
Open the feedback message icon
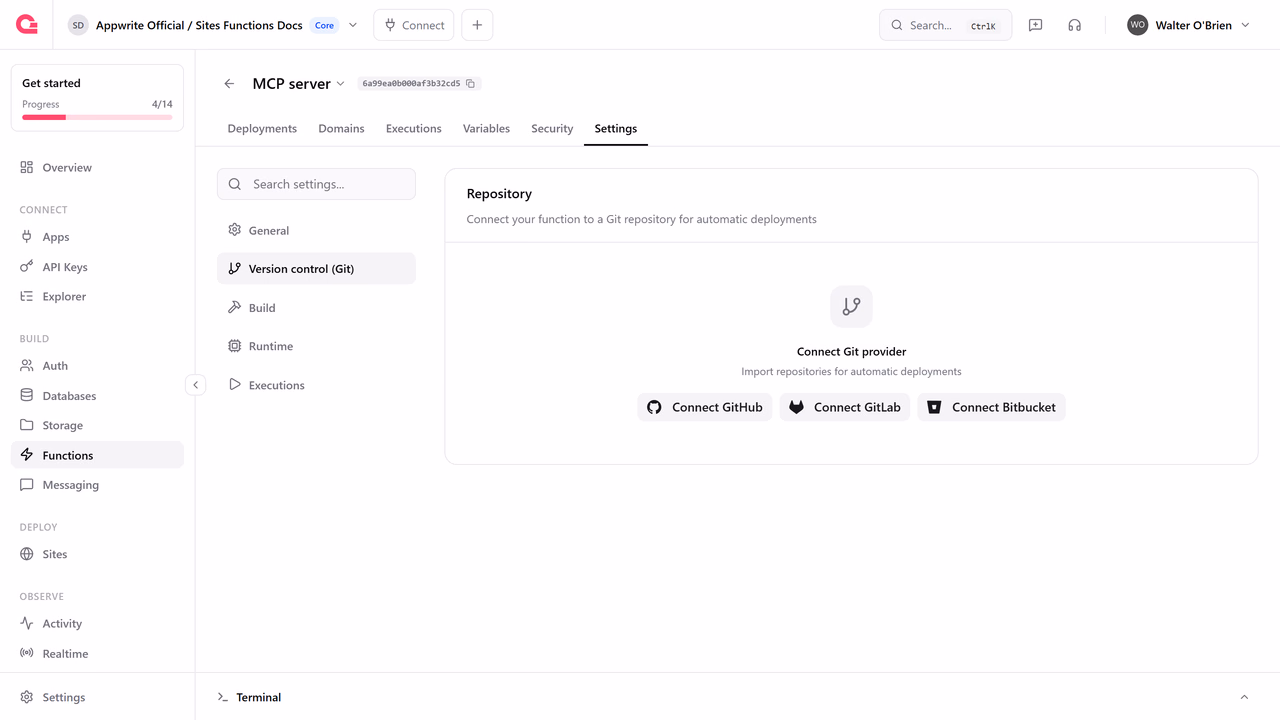1035,25
